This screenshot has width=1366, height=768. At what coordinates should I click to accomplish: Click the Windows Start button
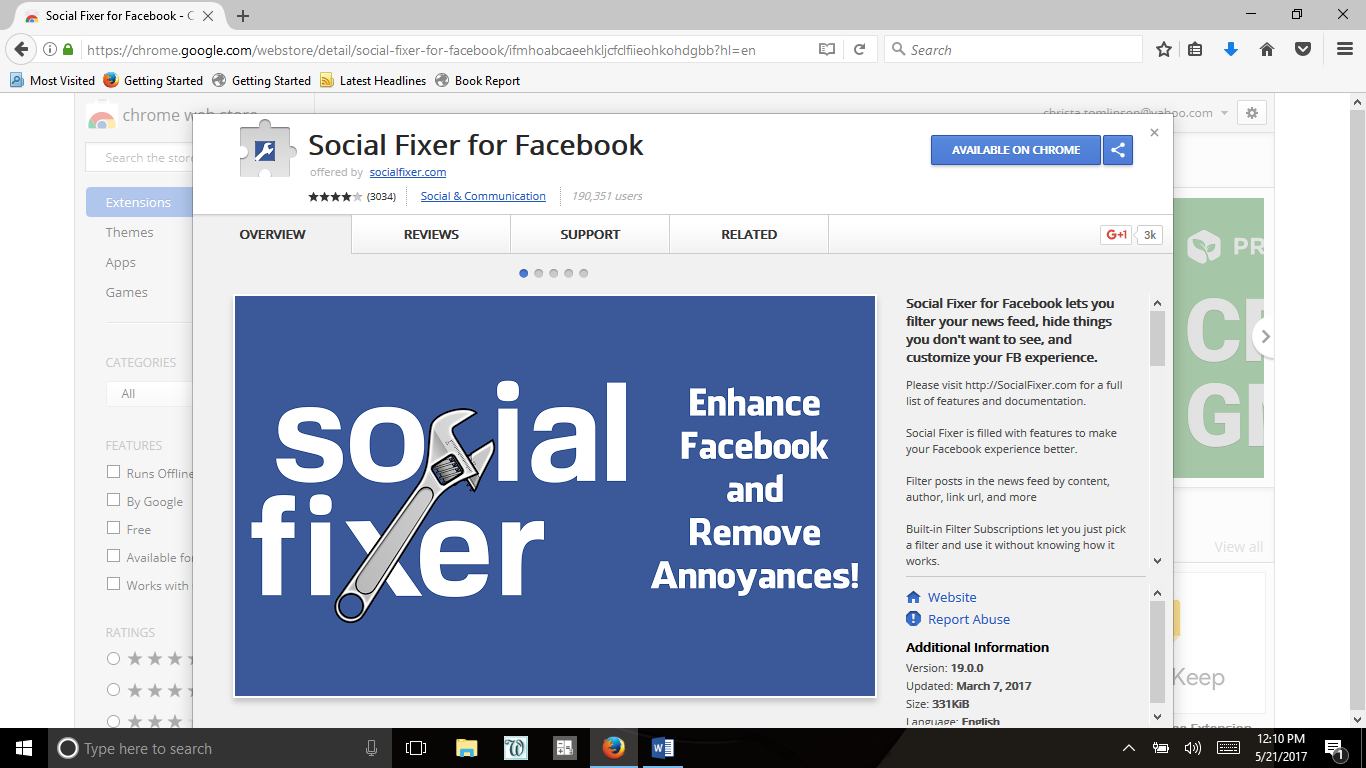pos(24,748)
